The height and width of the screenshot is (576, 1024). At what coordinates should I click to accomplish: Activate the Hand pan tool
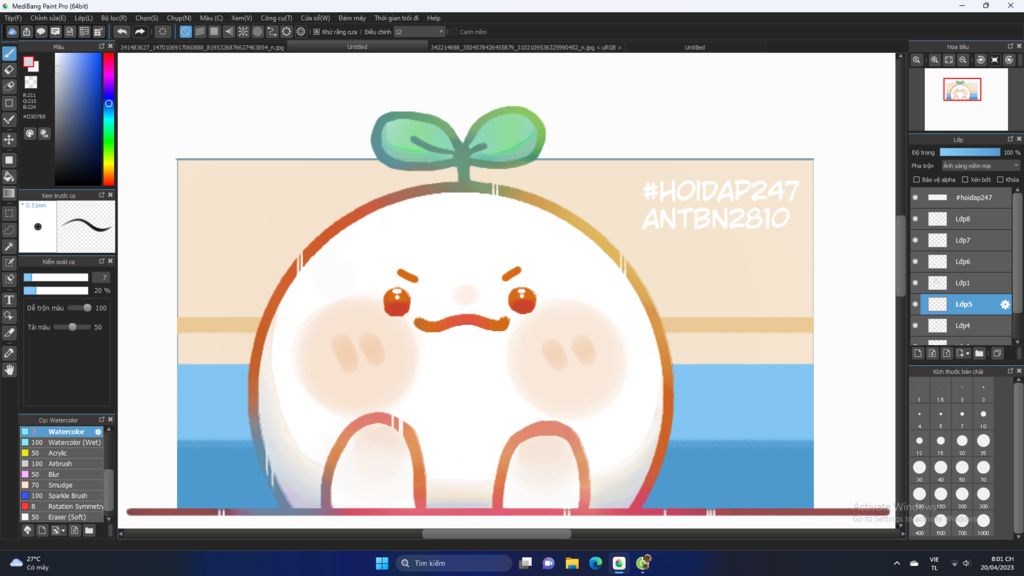tap(9, 370)
